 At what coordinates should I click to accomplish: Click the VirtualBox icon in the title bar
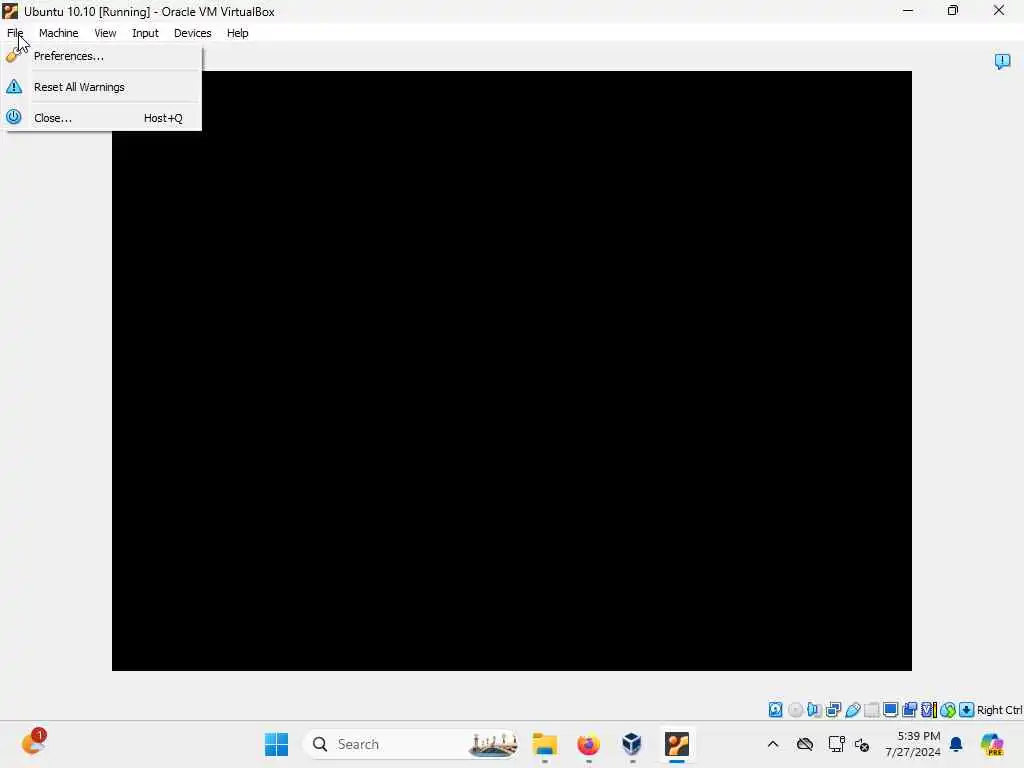(x=10, y=11)
